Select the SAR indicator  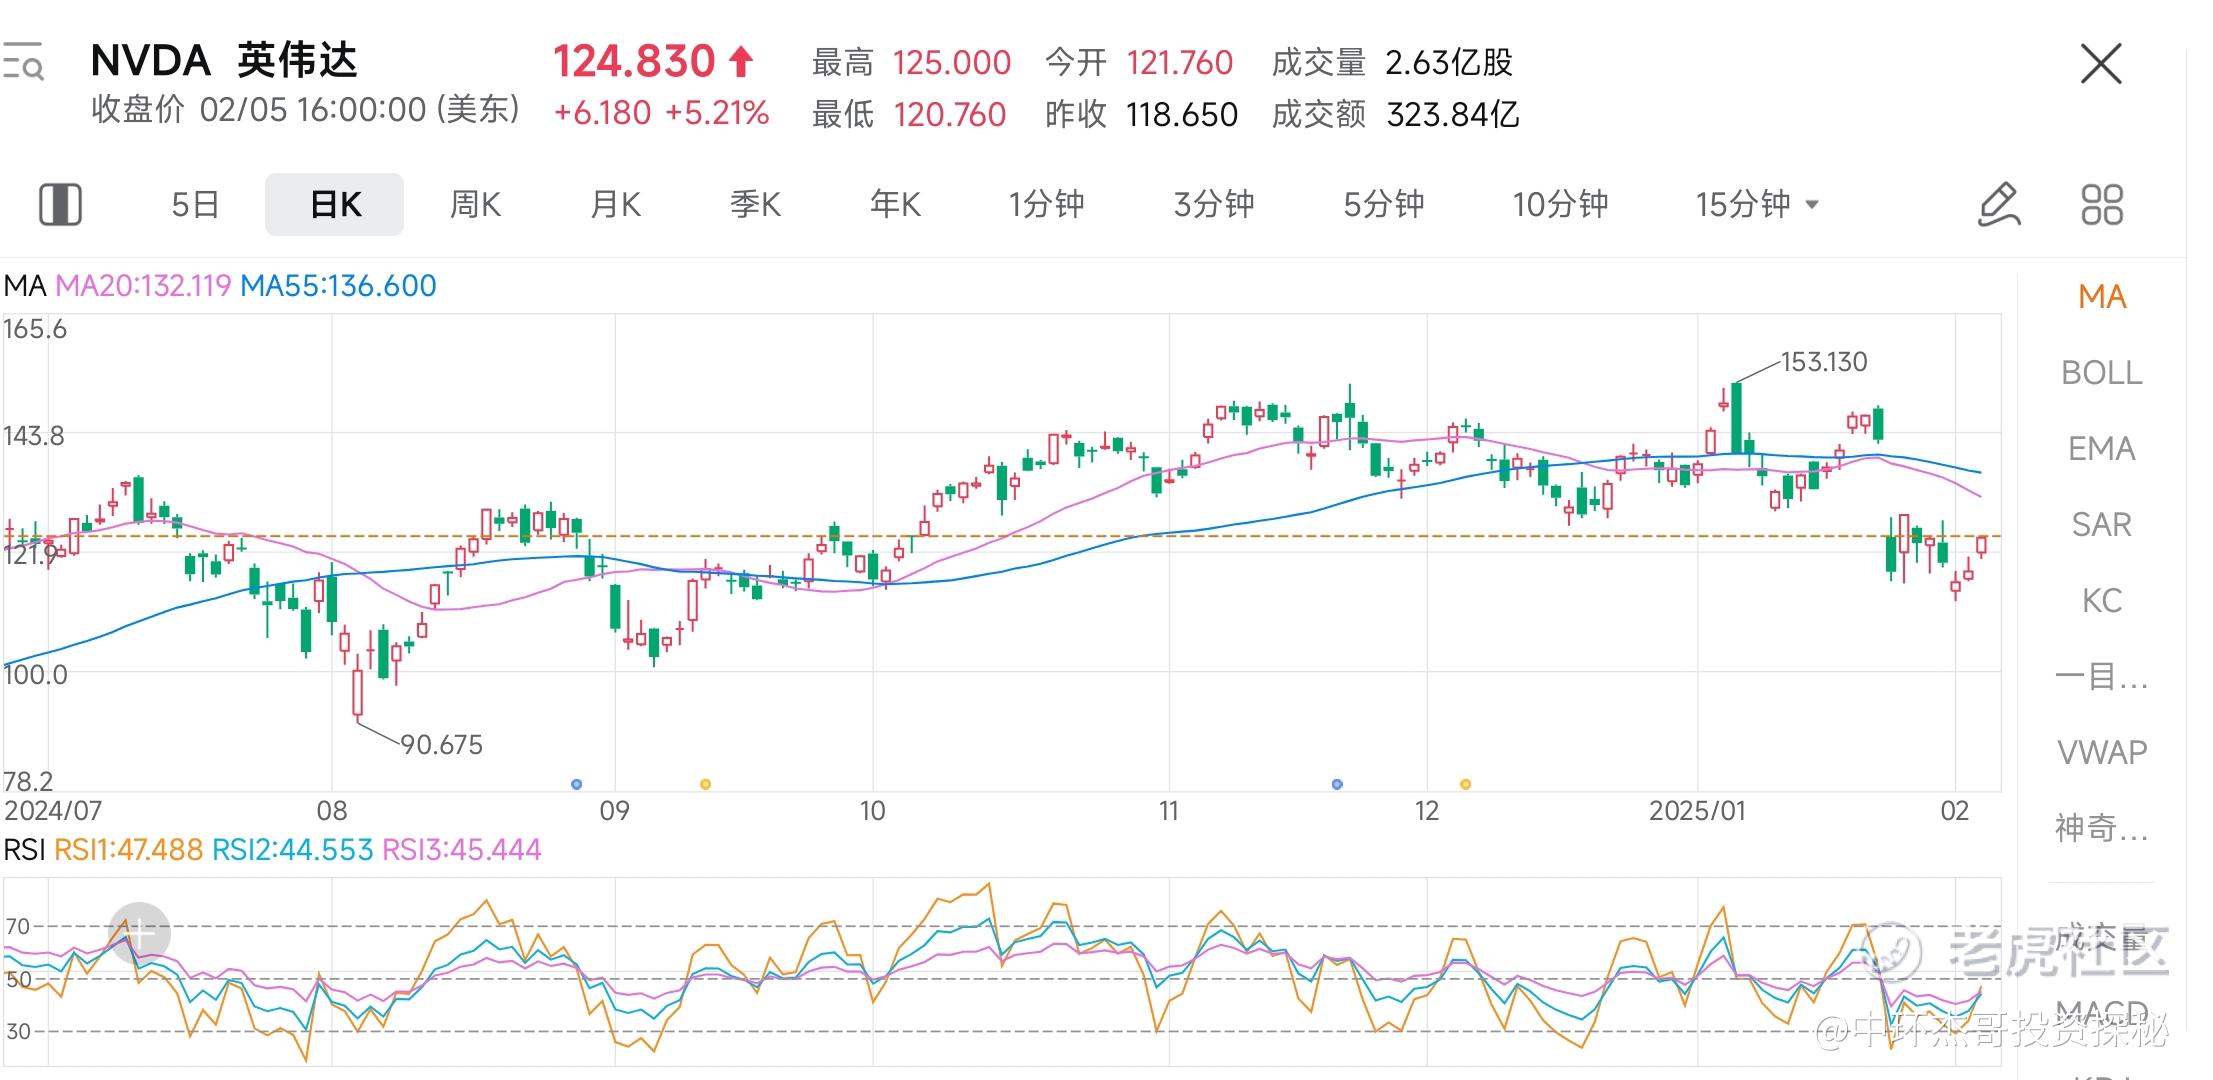pos(2101,525)
